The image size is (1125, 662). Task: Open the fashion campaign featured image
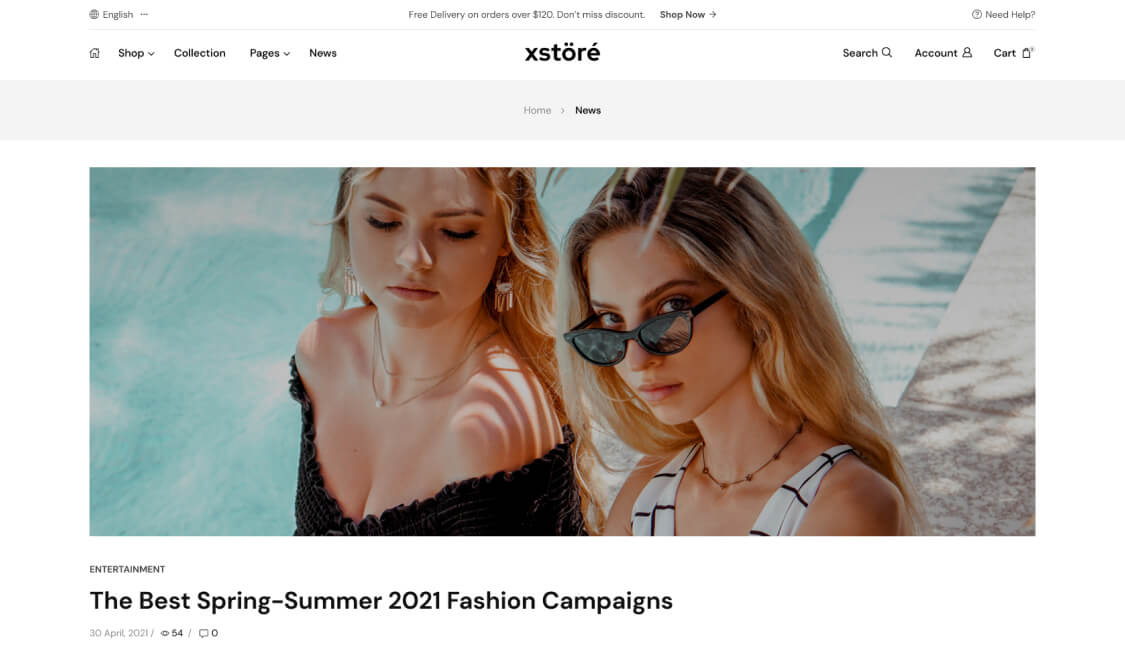click(x=562, y=351)
